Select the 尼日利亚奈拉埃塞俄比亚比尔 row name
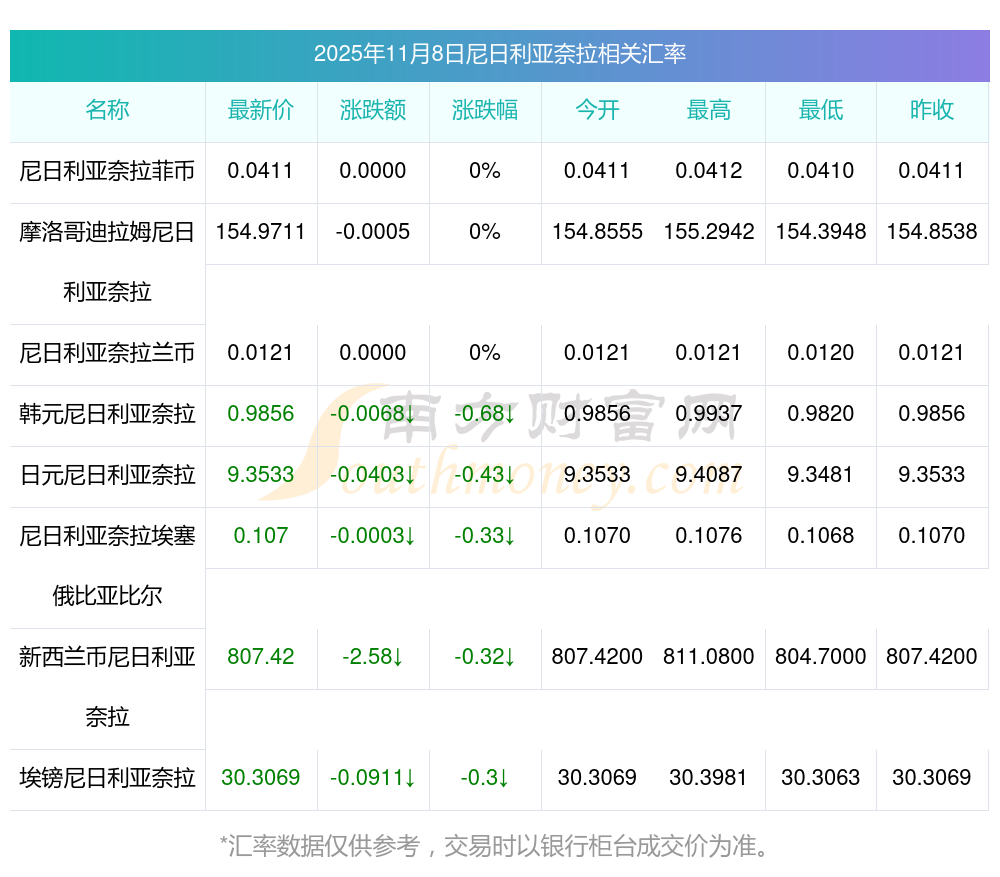The image size is (1000, 877). coord(107,566)
